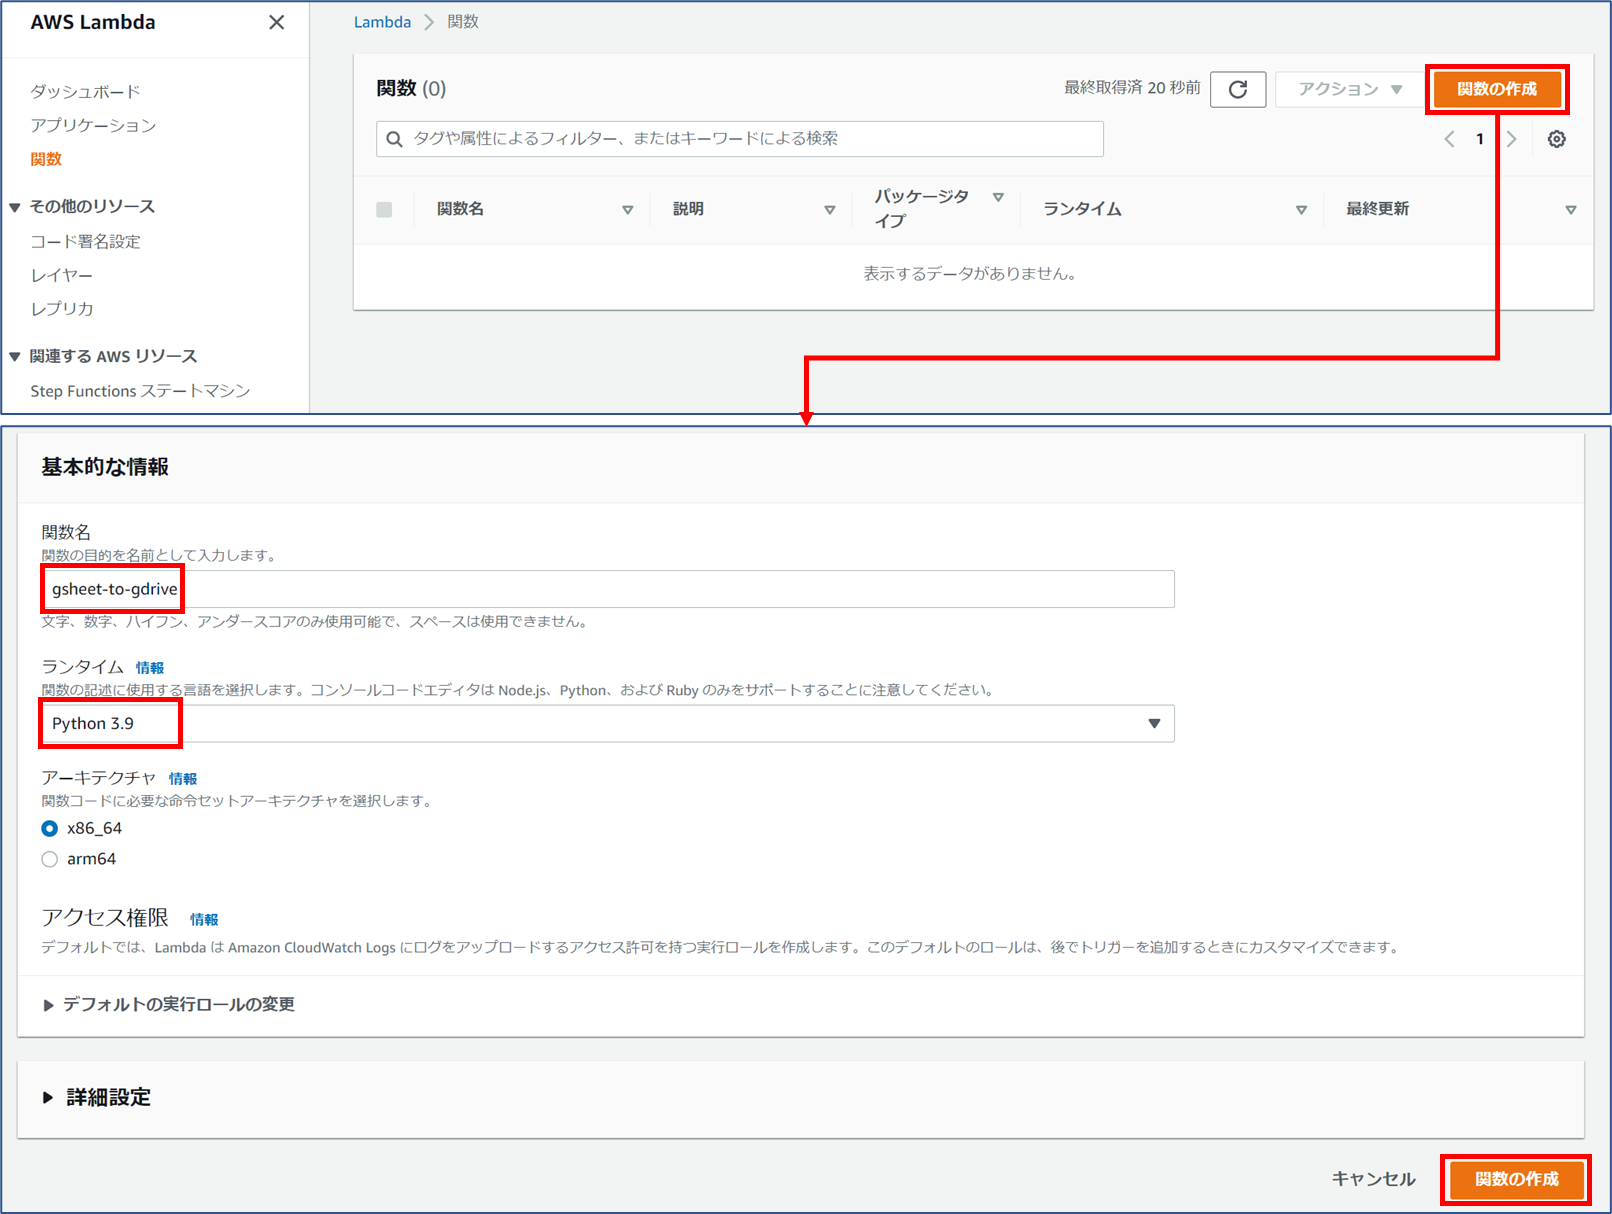This screenshot has width=1612, height=1214.
Task: Open ダッシュボード in sidebar
Action: pos(85,91)
